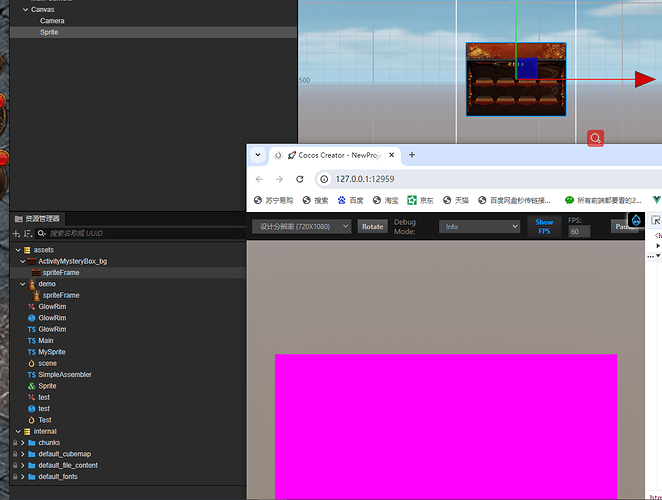Click the asset search magnifier icon
This screenshot has width=662, height=500.
tap(41, 233)
